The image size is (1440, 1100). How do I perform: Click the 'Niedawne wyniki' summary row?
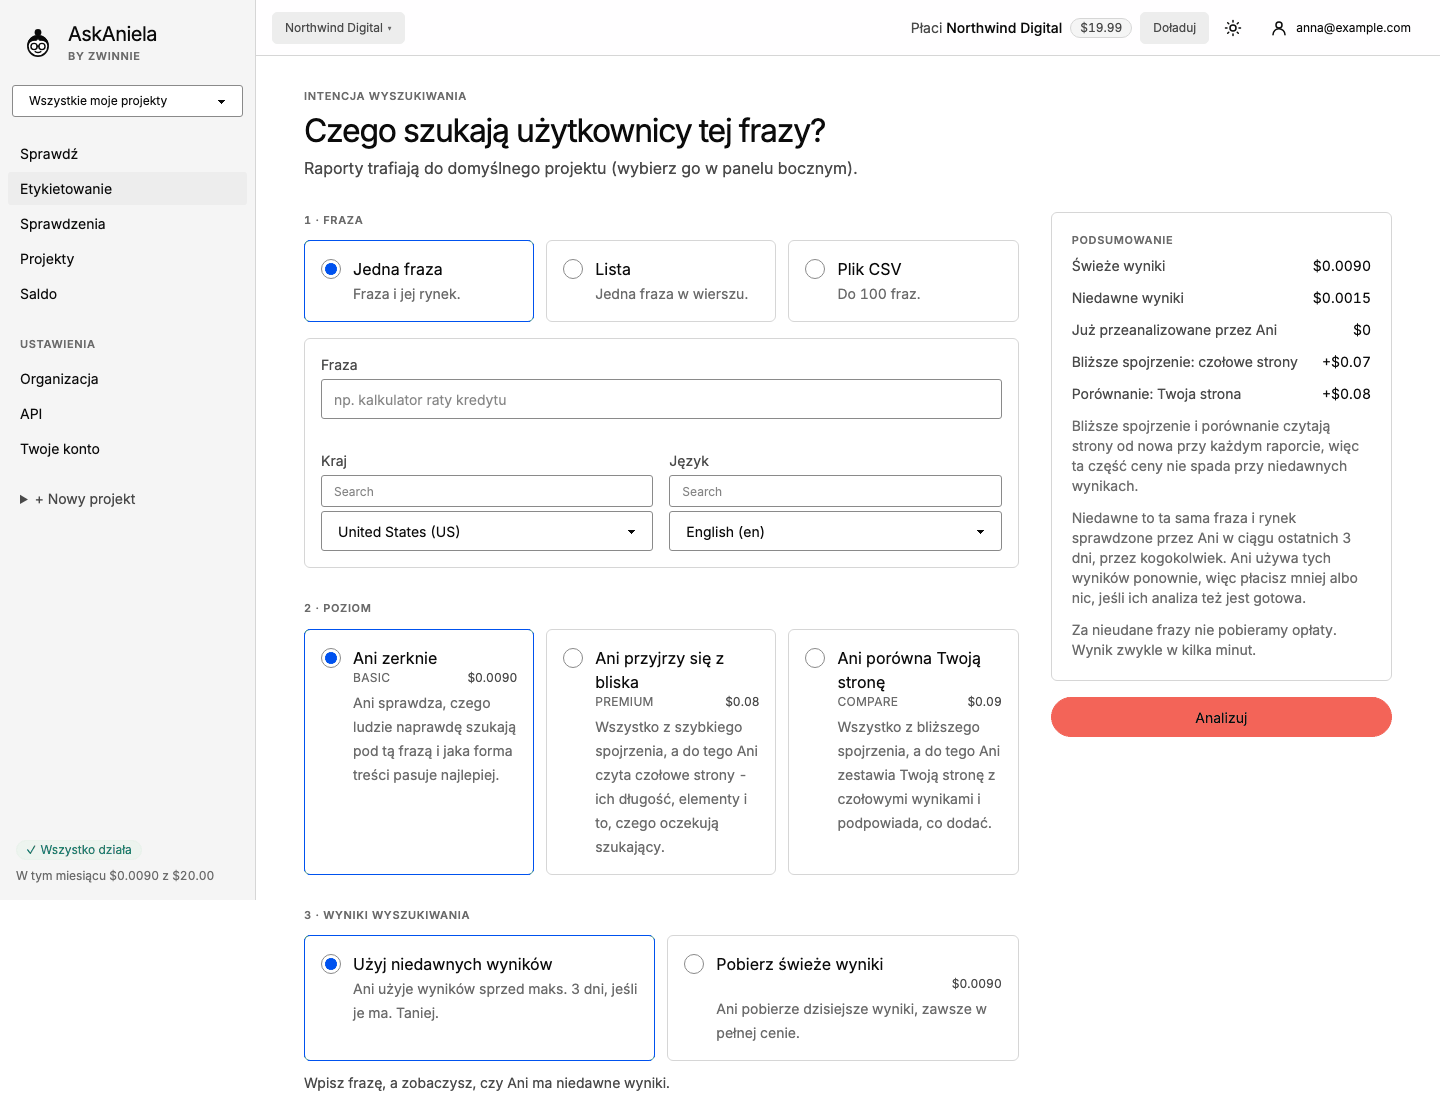[1221, 298]
